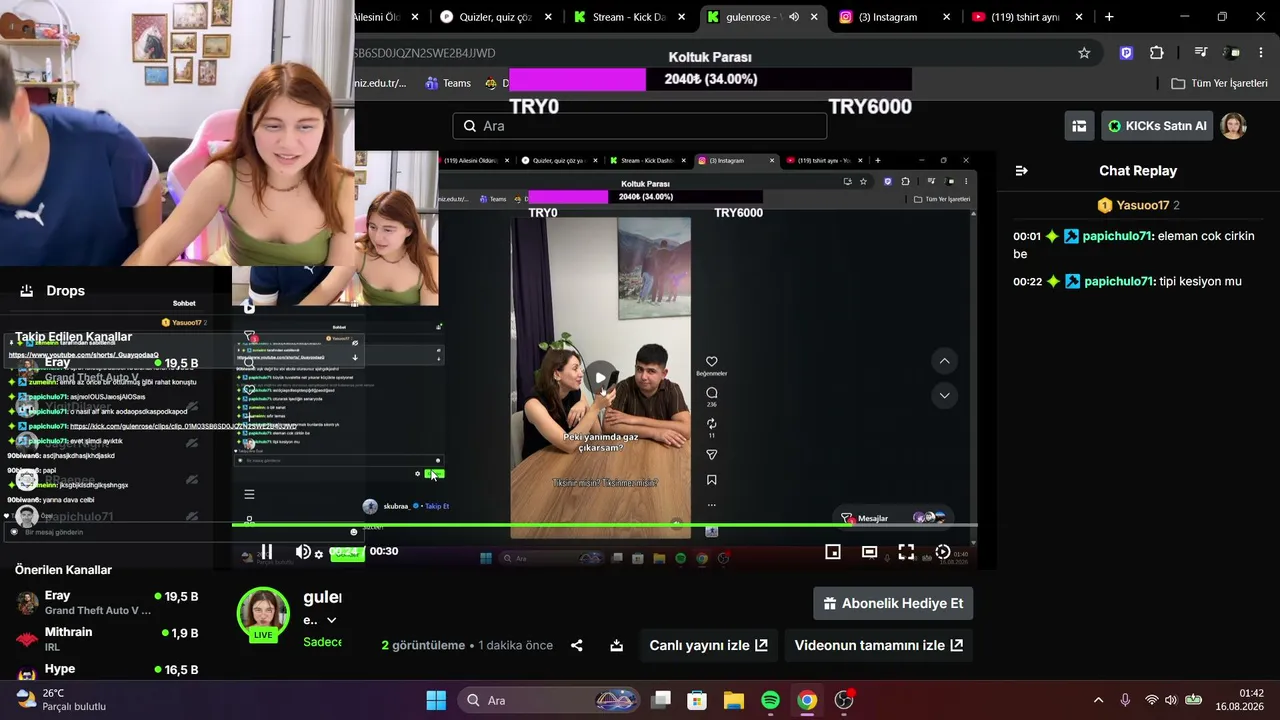This screenshot has height=720, width=1280.
Task: Switch to '(3) Instagram' tab
Action: (x=888, y=17)
